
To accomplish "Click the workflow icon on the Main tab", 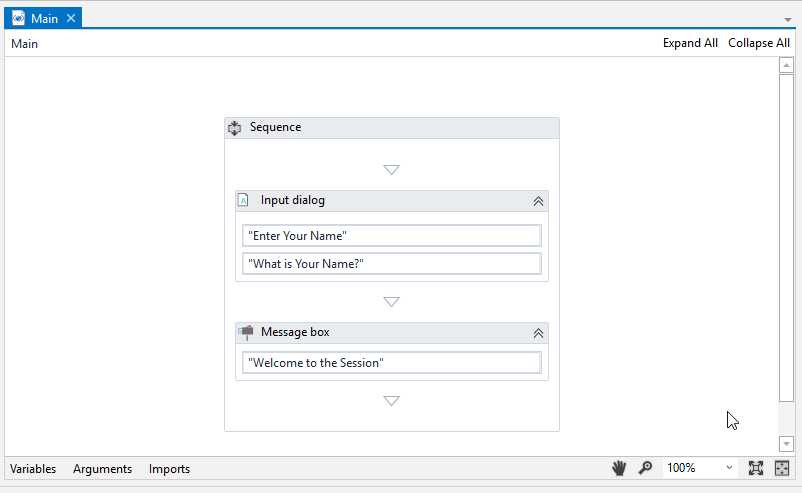I will [x=18, y=18].
